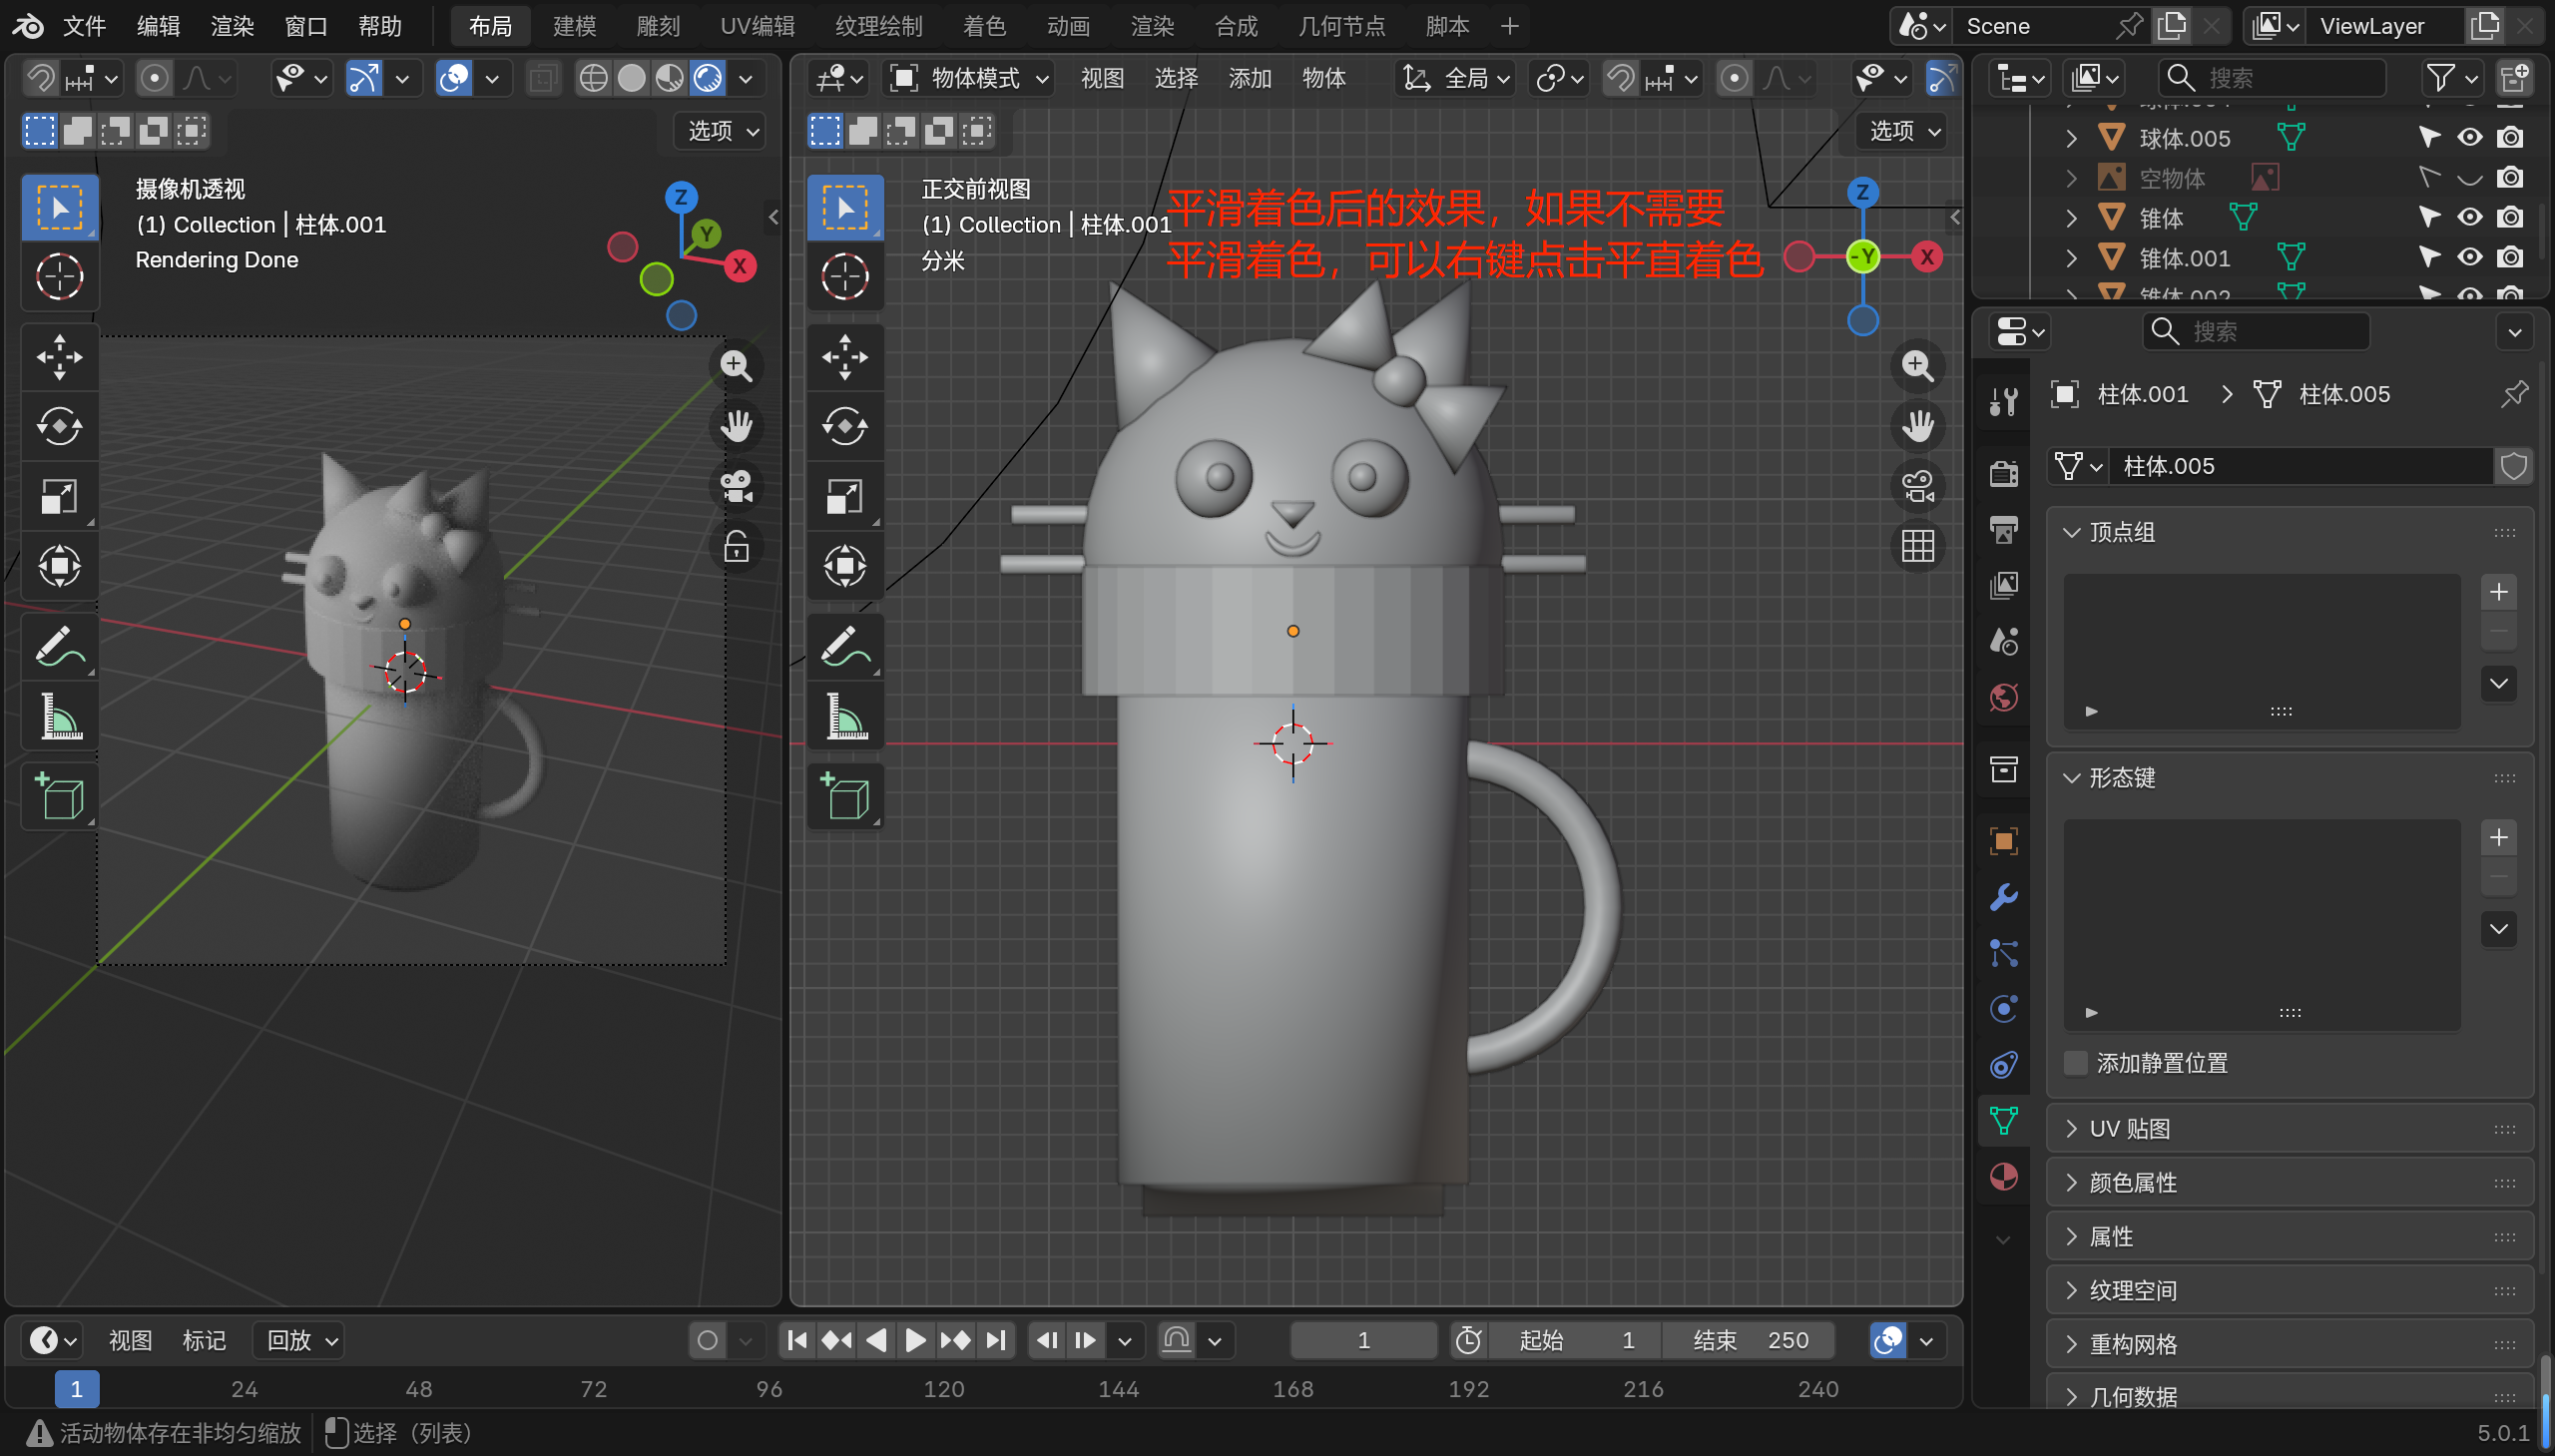Viewport: 2555px width, 1456px height.
Task: Select the Annotate tool in camera viewport
Action: (59, 646)
